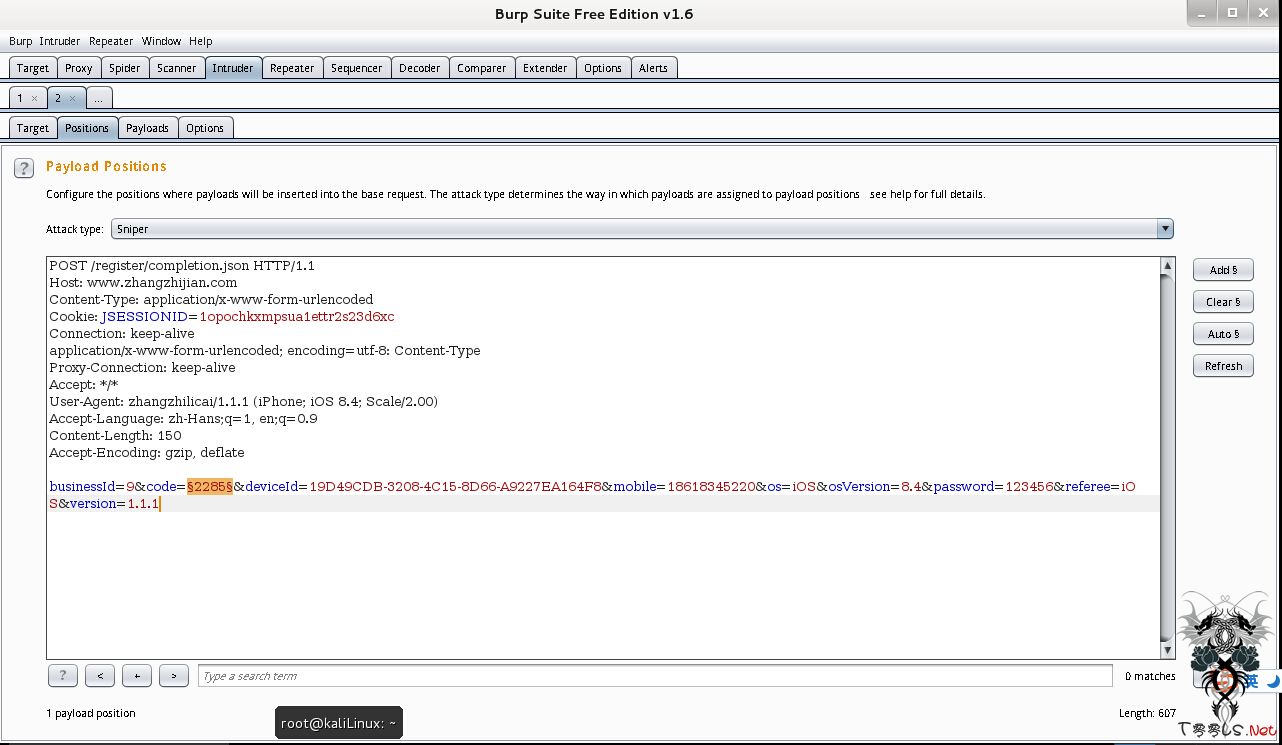The width and height of the screenshot is (1282, 745).
Task: Open the Decoder tab
Action: point(419,68)
